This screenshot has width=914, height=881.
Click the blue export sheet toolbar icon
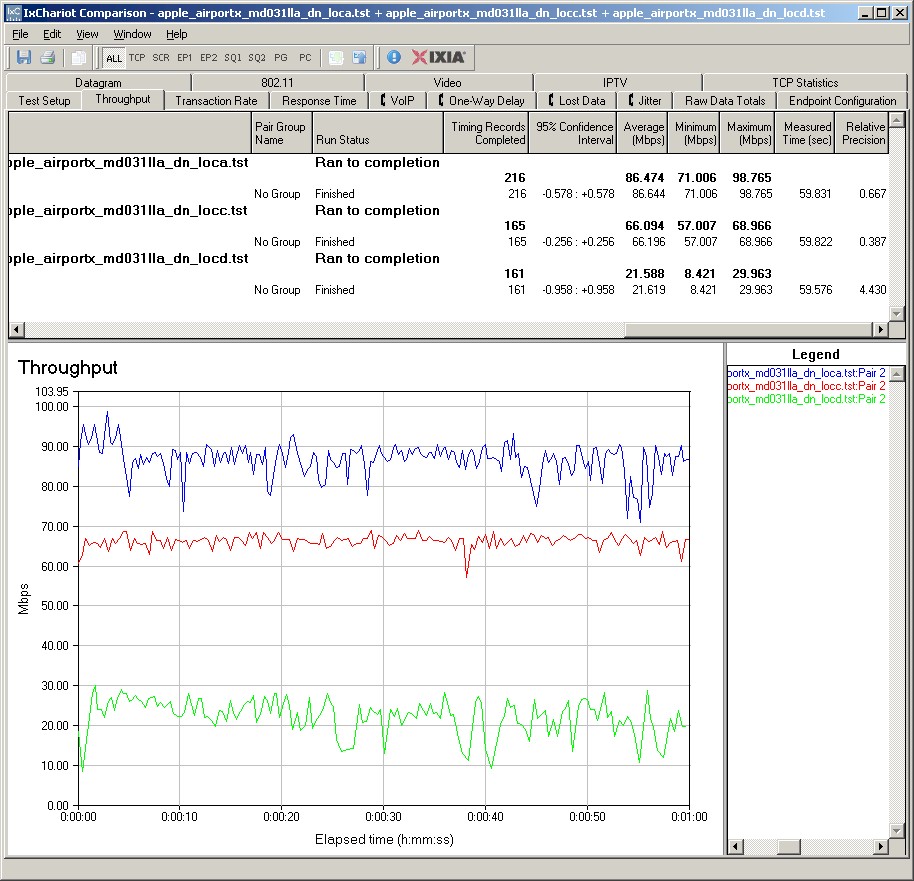coord(360,57)
